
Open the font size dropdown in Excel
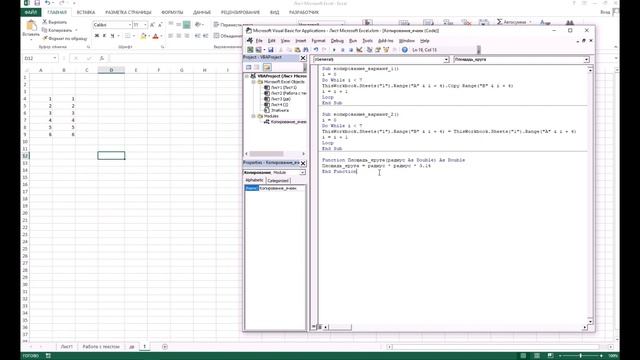[145, 25]
